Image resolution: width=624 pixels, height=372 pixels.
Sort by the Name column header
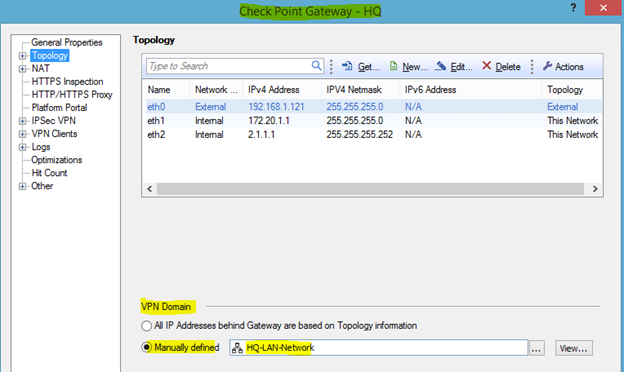pos(166,90)
